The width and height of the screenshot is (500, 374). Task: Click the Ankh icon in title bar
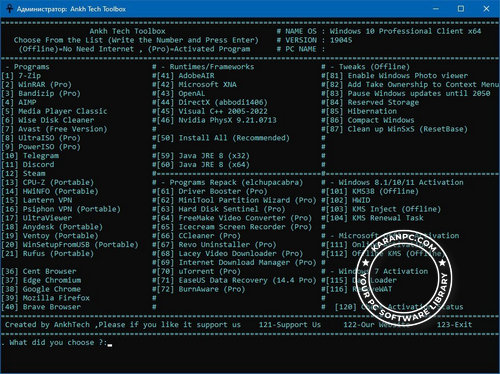coord(9,9)
